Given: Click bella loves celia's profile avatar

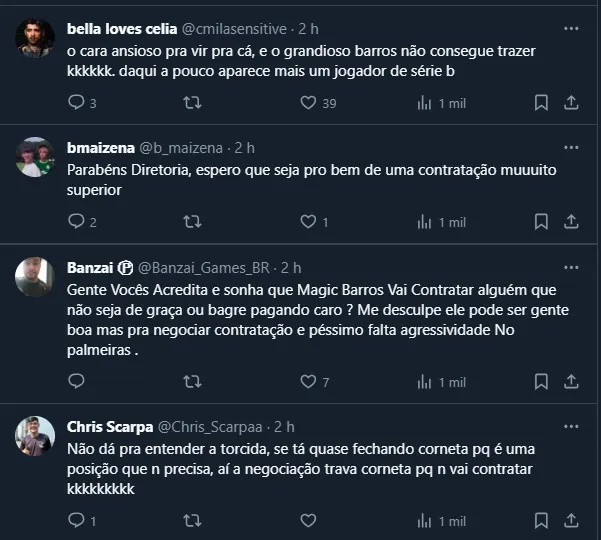Looking at the screenshot, I should [x=35, y=40].
